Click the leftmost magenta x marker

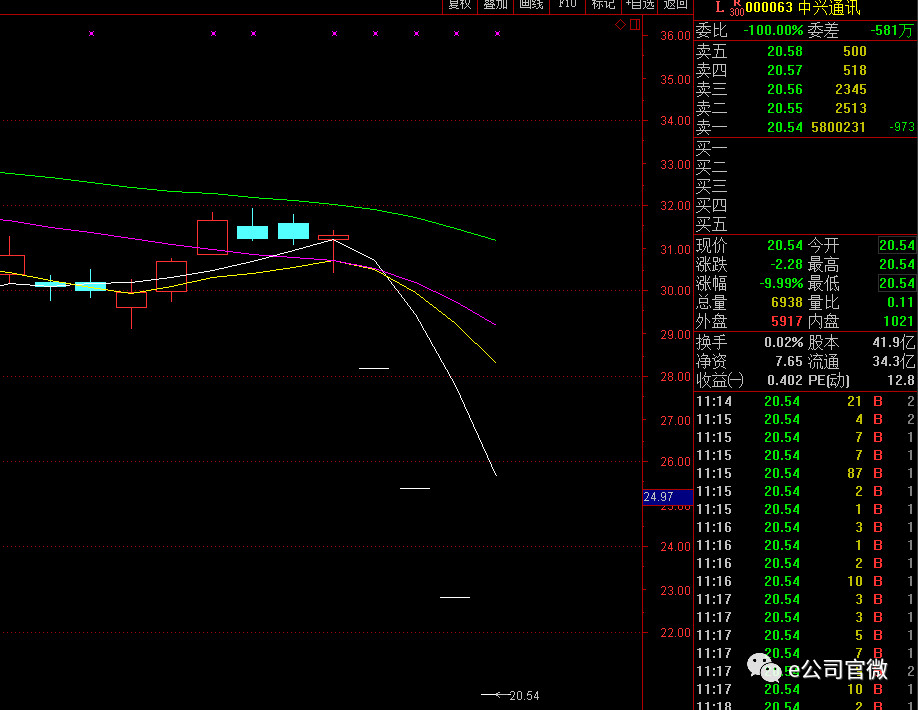click(91, 34)
